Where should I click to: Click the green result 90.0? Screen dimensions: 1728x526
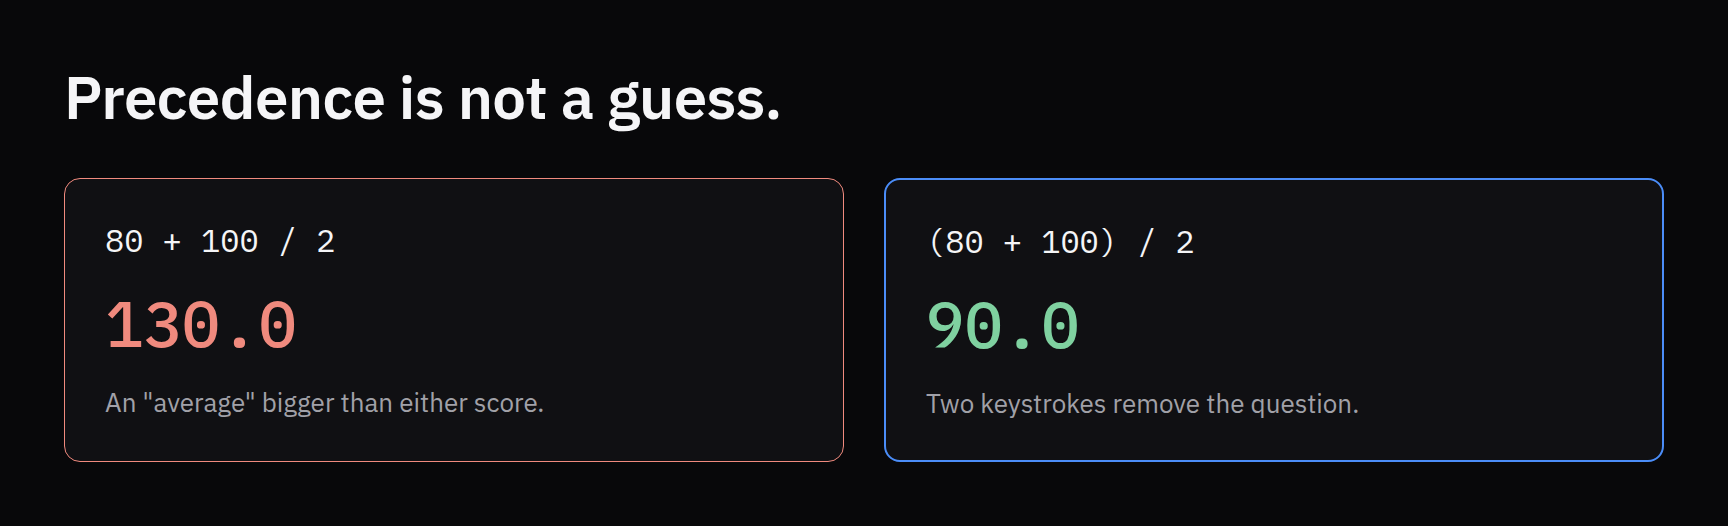pos(1003,326)
